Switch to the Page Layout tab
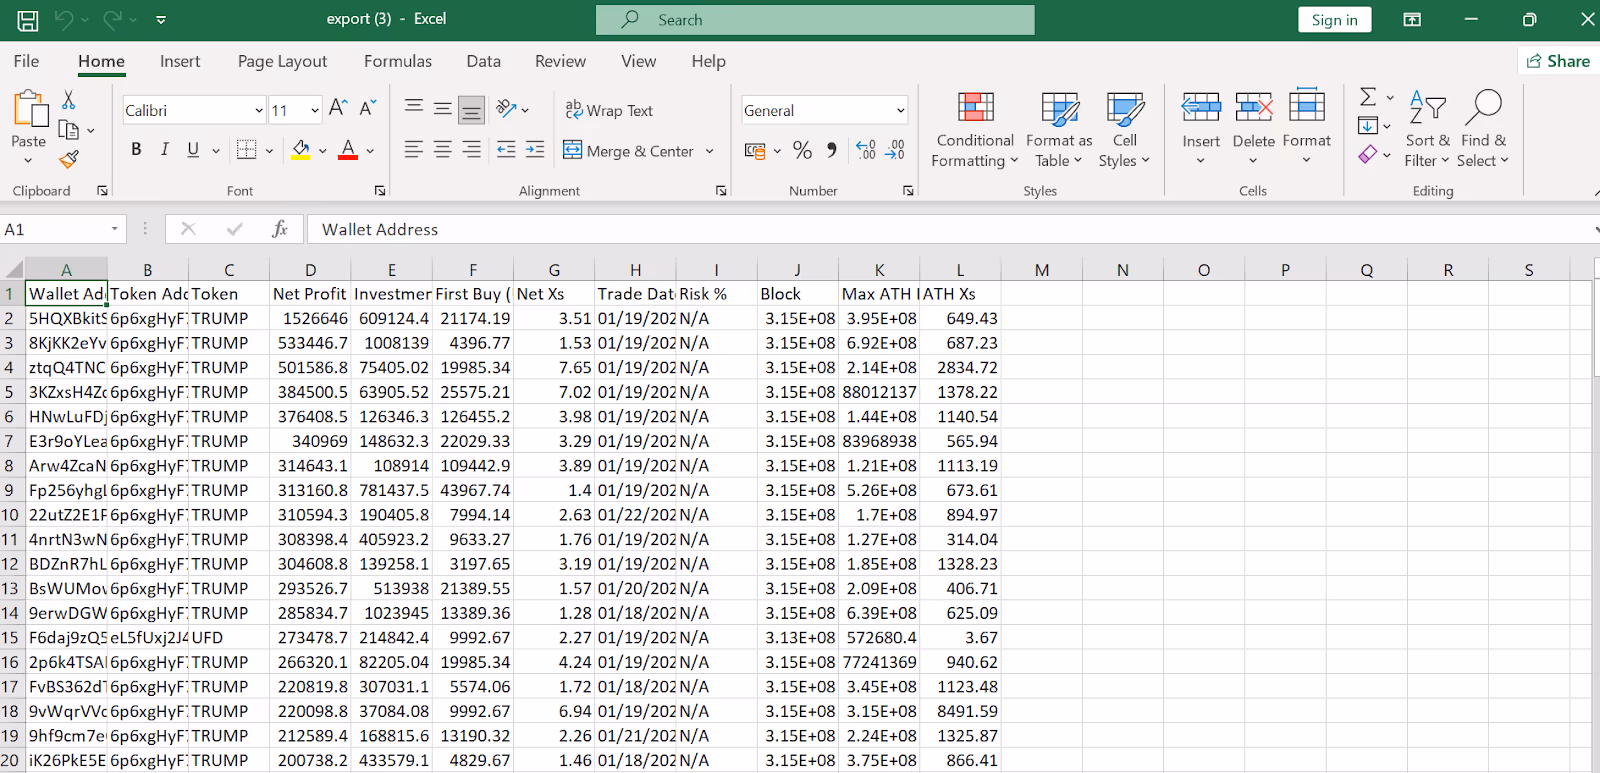The image size is (1600, 773). click(282, 61)
